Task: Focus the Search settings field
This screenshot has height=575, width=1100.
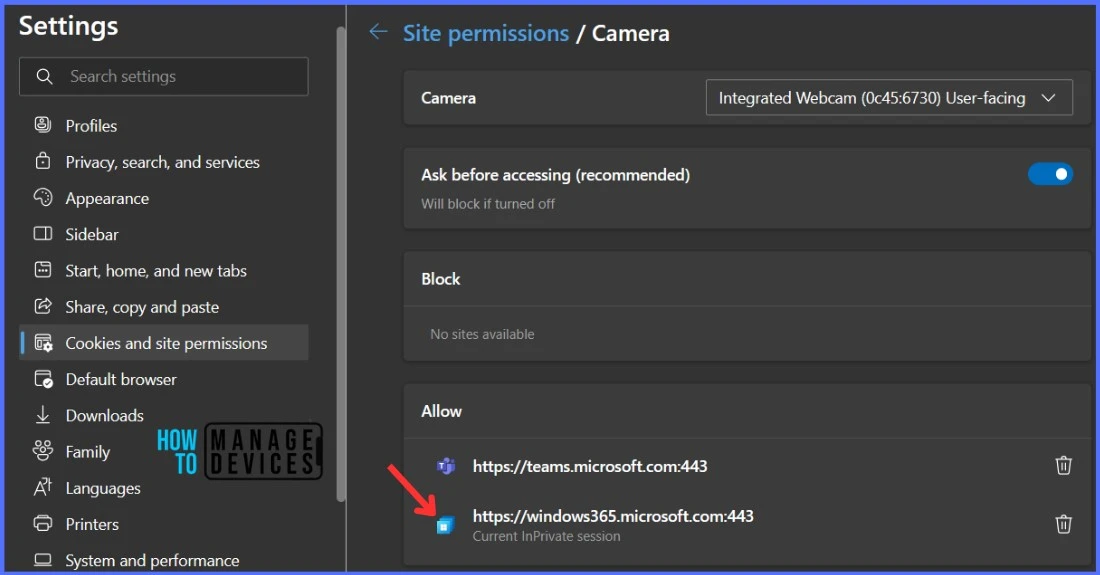Action: pos(163,76)
